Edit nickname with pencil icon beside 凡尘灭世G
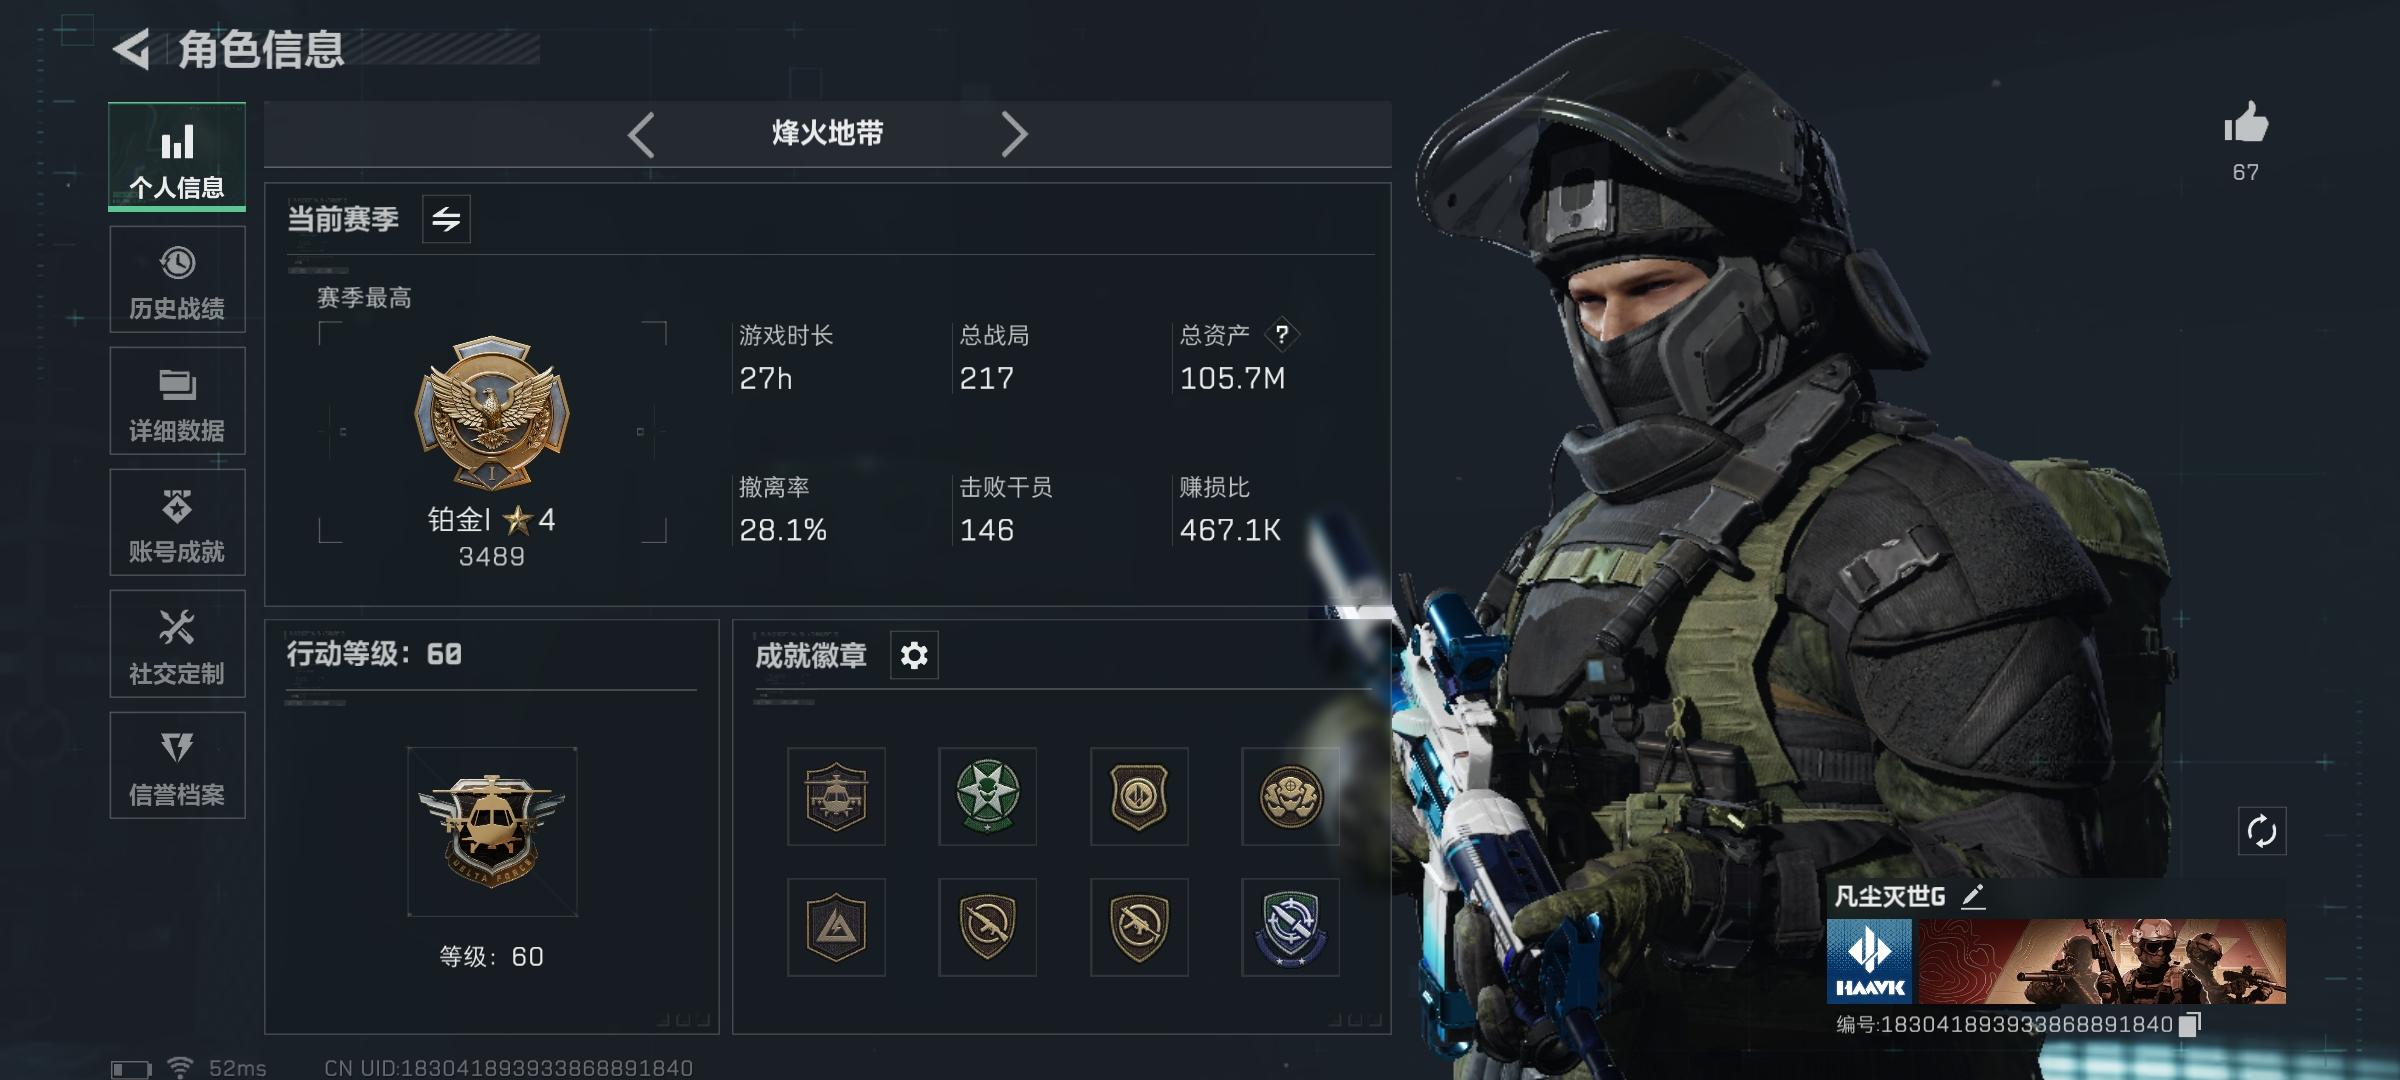The image size is (2400, 1080). click(1972, 896)
